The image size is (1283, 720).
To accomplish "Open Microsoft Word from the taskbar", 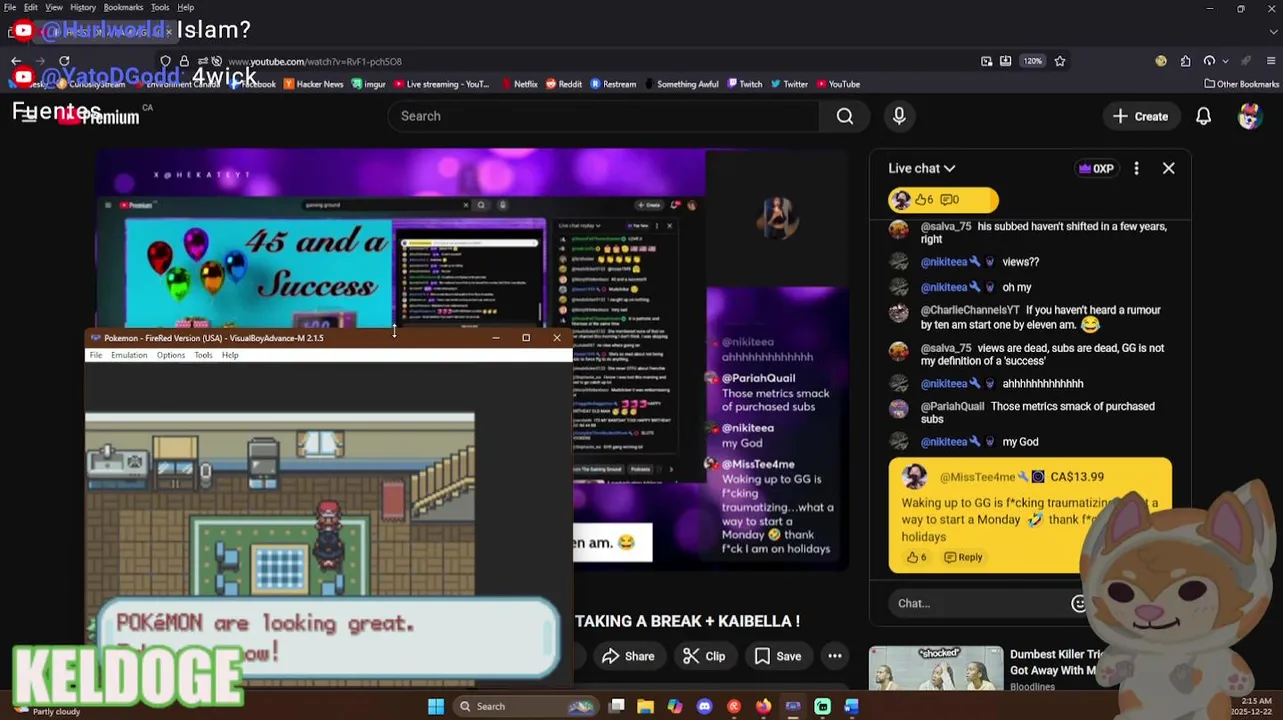I will click(x=851, y=706).
